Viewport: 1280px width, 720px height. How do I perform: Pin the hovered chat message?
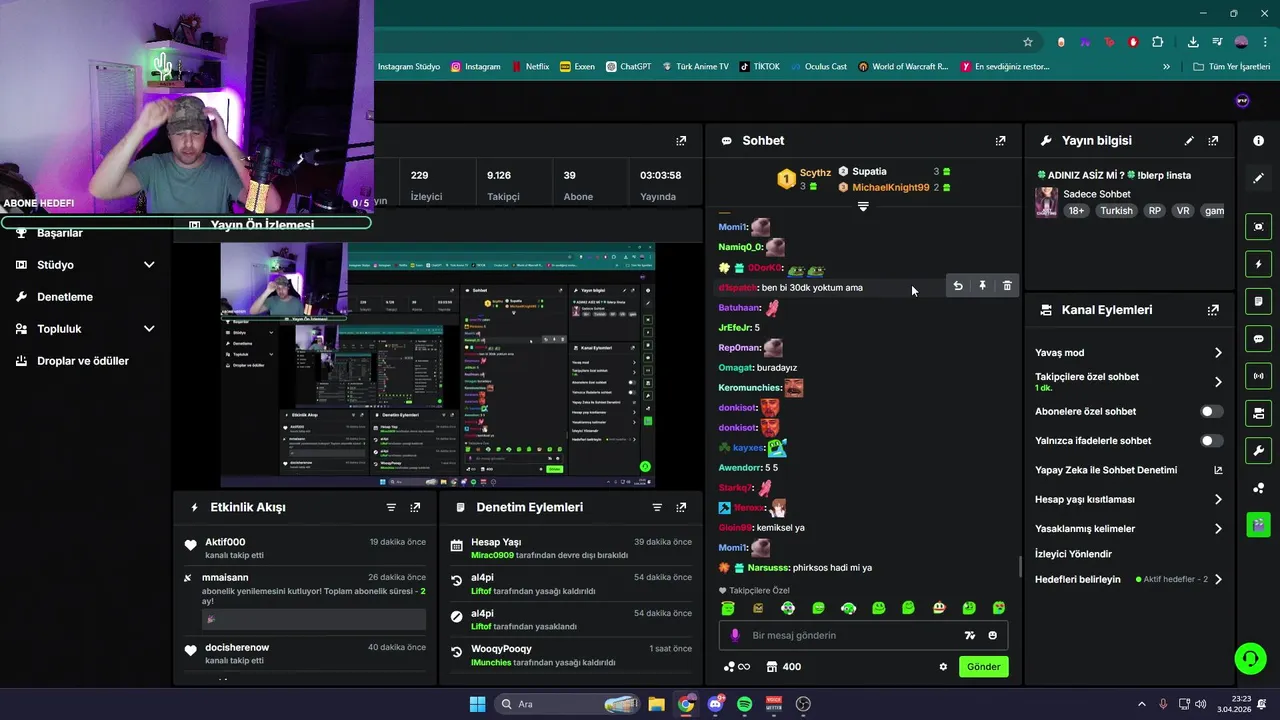982,286
